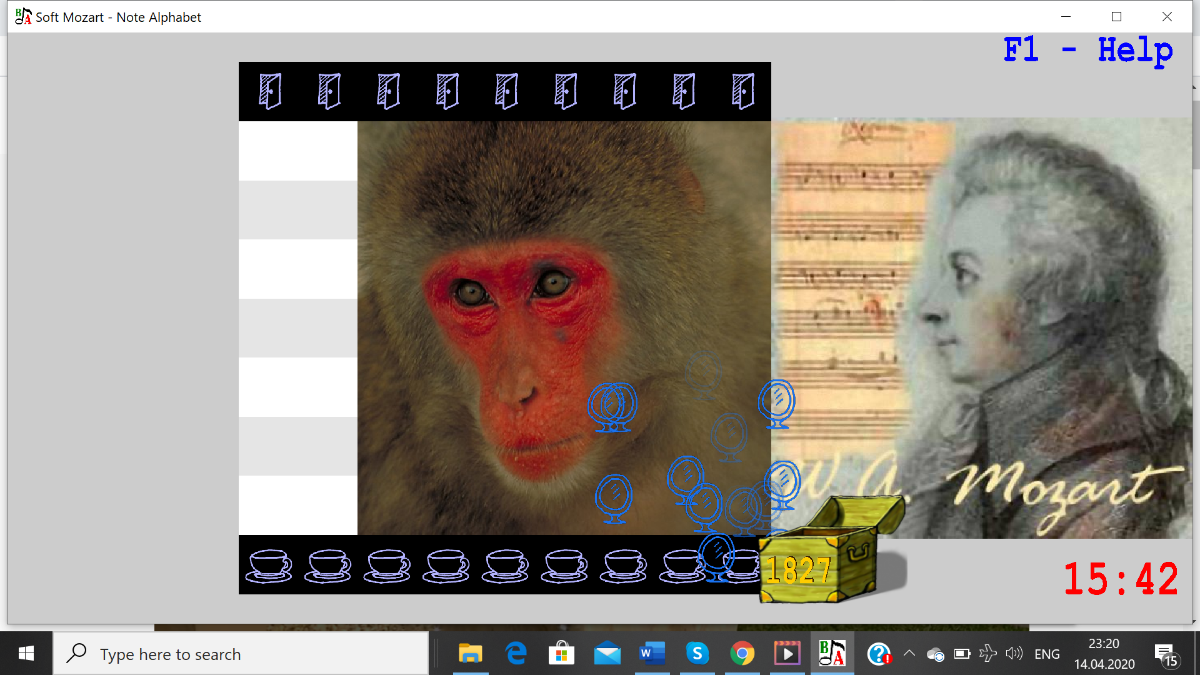This screenshot has width=1200, height=675.
Task: Click the help icon with red alert badge
Action: coord(879,654)
